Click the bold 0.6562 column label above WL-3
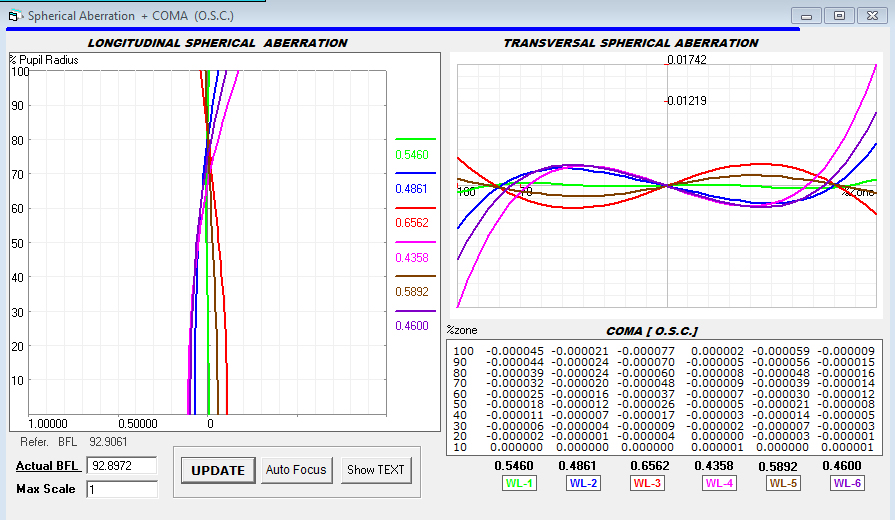The image size is (895, 520). tap(650, 466)
